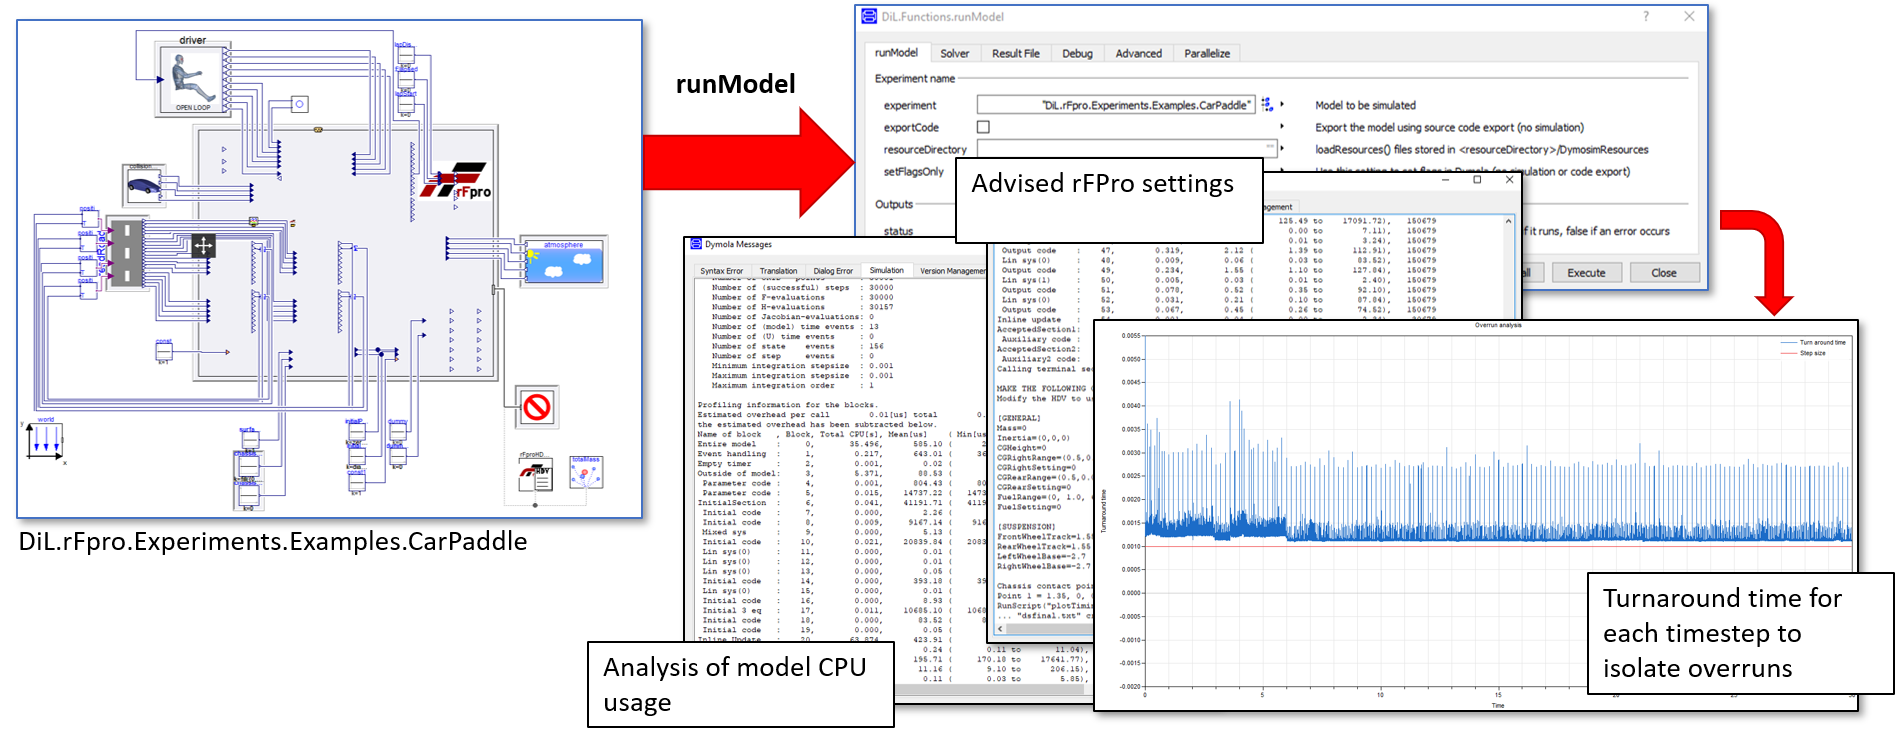Close the settings log window

[1510, 180]
